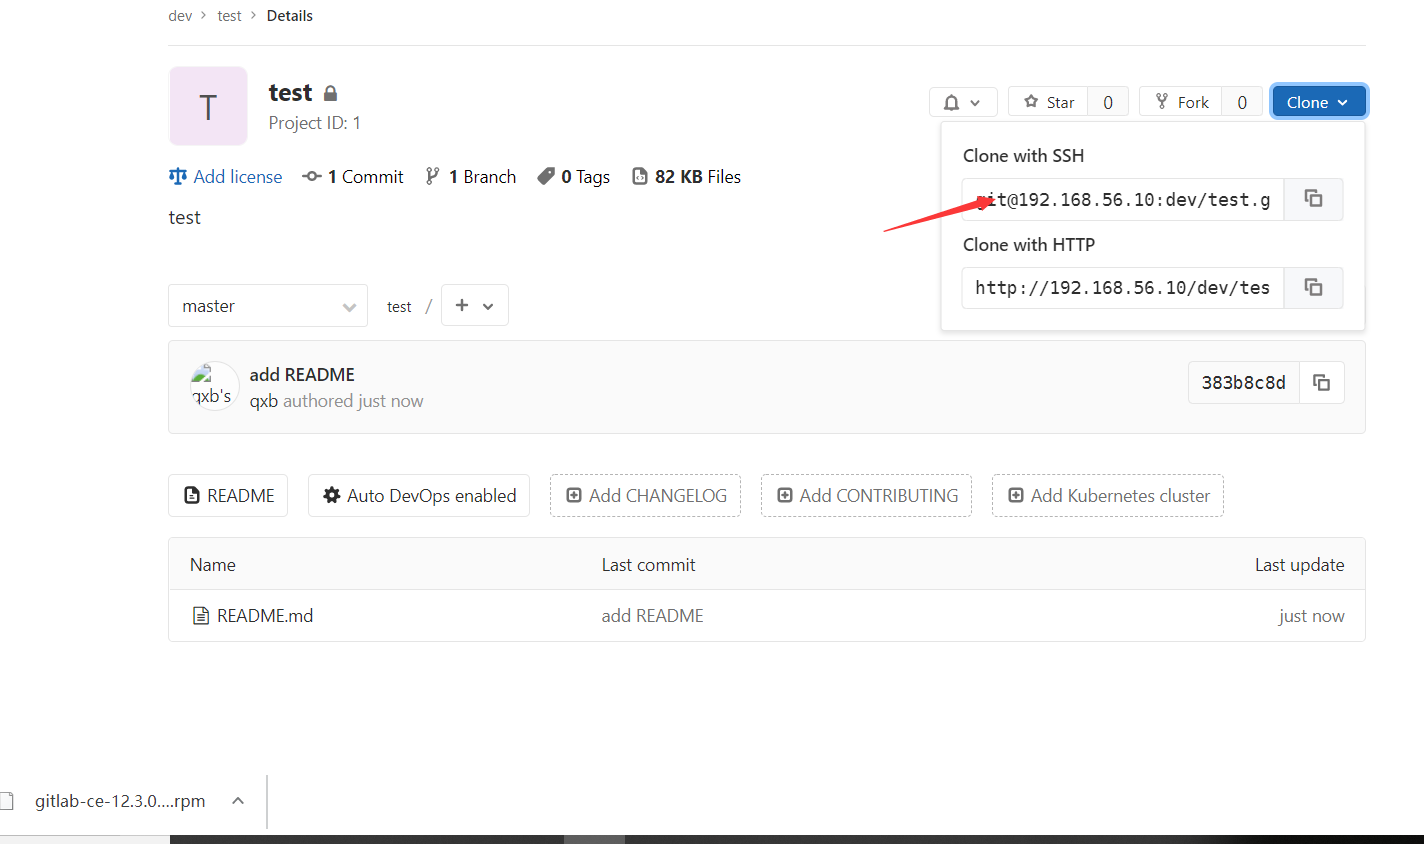Select the HTTP clone URL field

click(x=1123, y=288)
